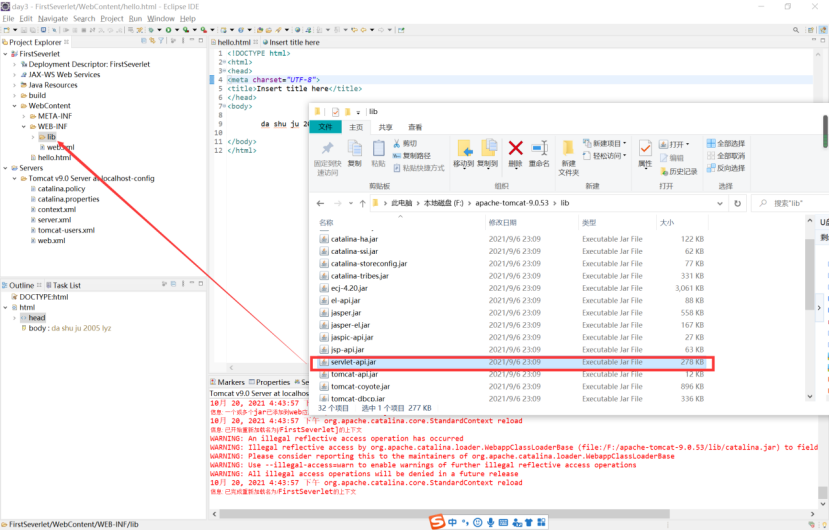Screen dimensions: 830x530
Task: Expand the head node in Outline
Action: click(x=14, y=318)
